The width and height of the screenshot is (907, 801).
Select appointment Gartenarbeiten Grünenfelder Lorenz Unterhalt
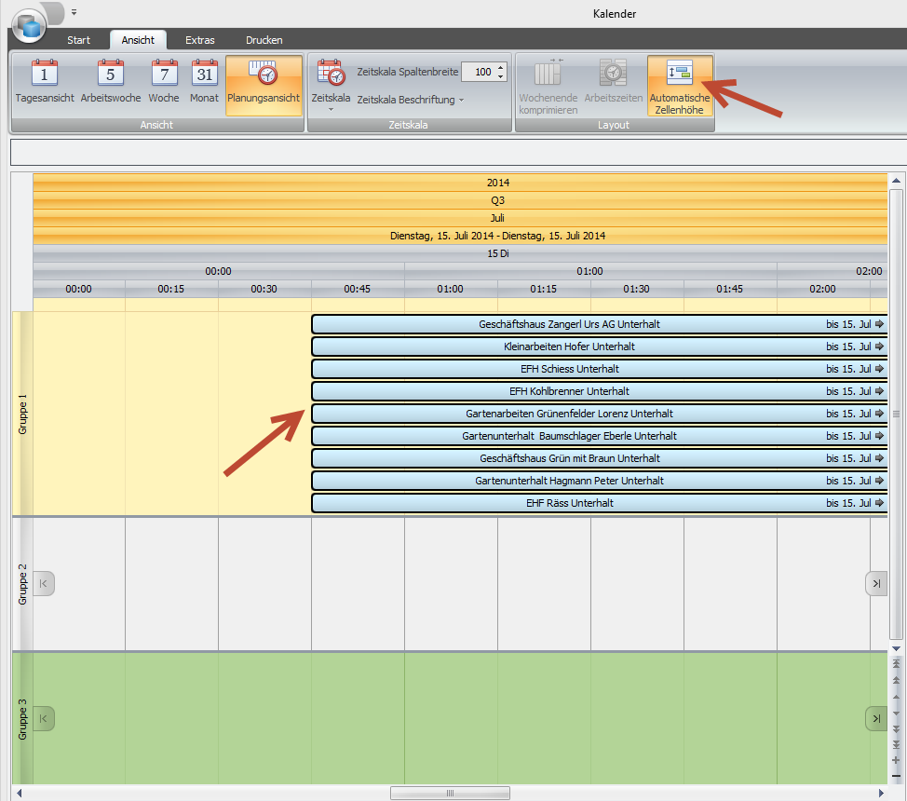[x=599, y=414]
